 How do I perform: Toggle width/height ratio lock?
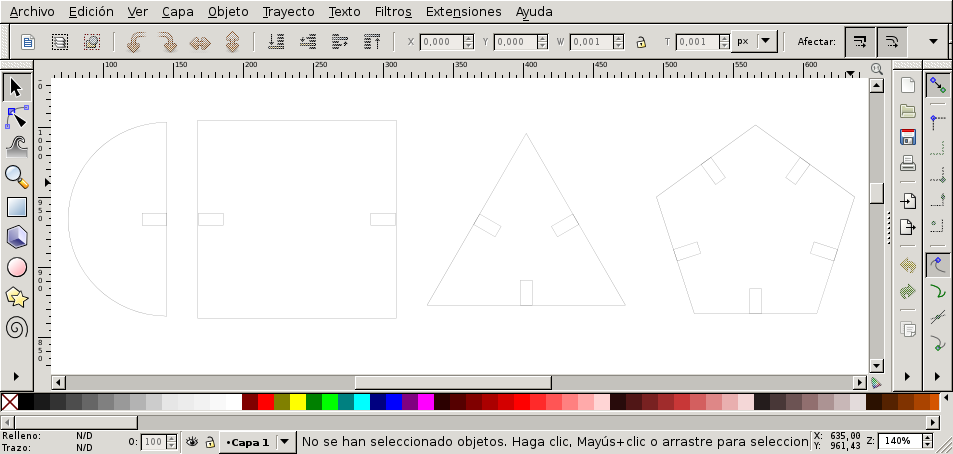pyautogui.click(x=641, y=42)
